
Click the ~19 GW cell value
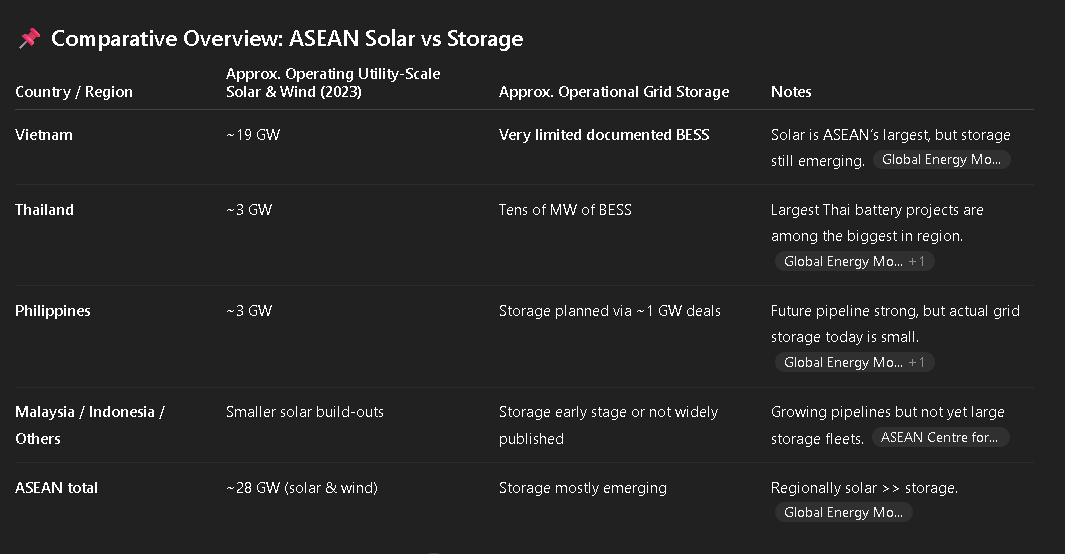tap(253, 135)
